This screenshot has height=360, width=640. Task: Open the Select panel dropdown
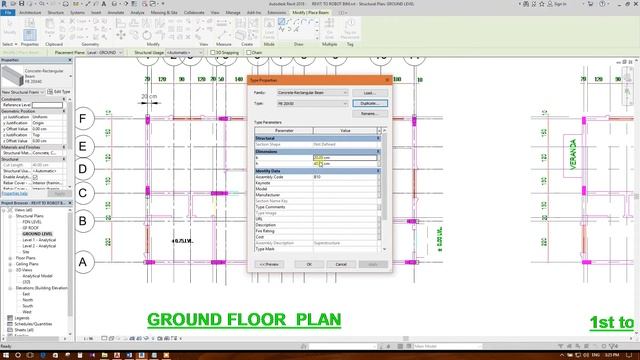pyautogui.click(x=10, y=44)
